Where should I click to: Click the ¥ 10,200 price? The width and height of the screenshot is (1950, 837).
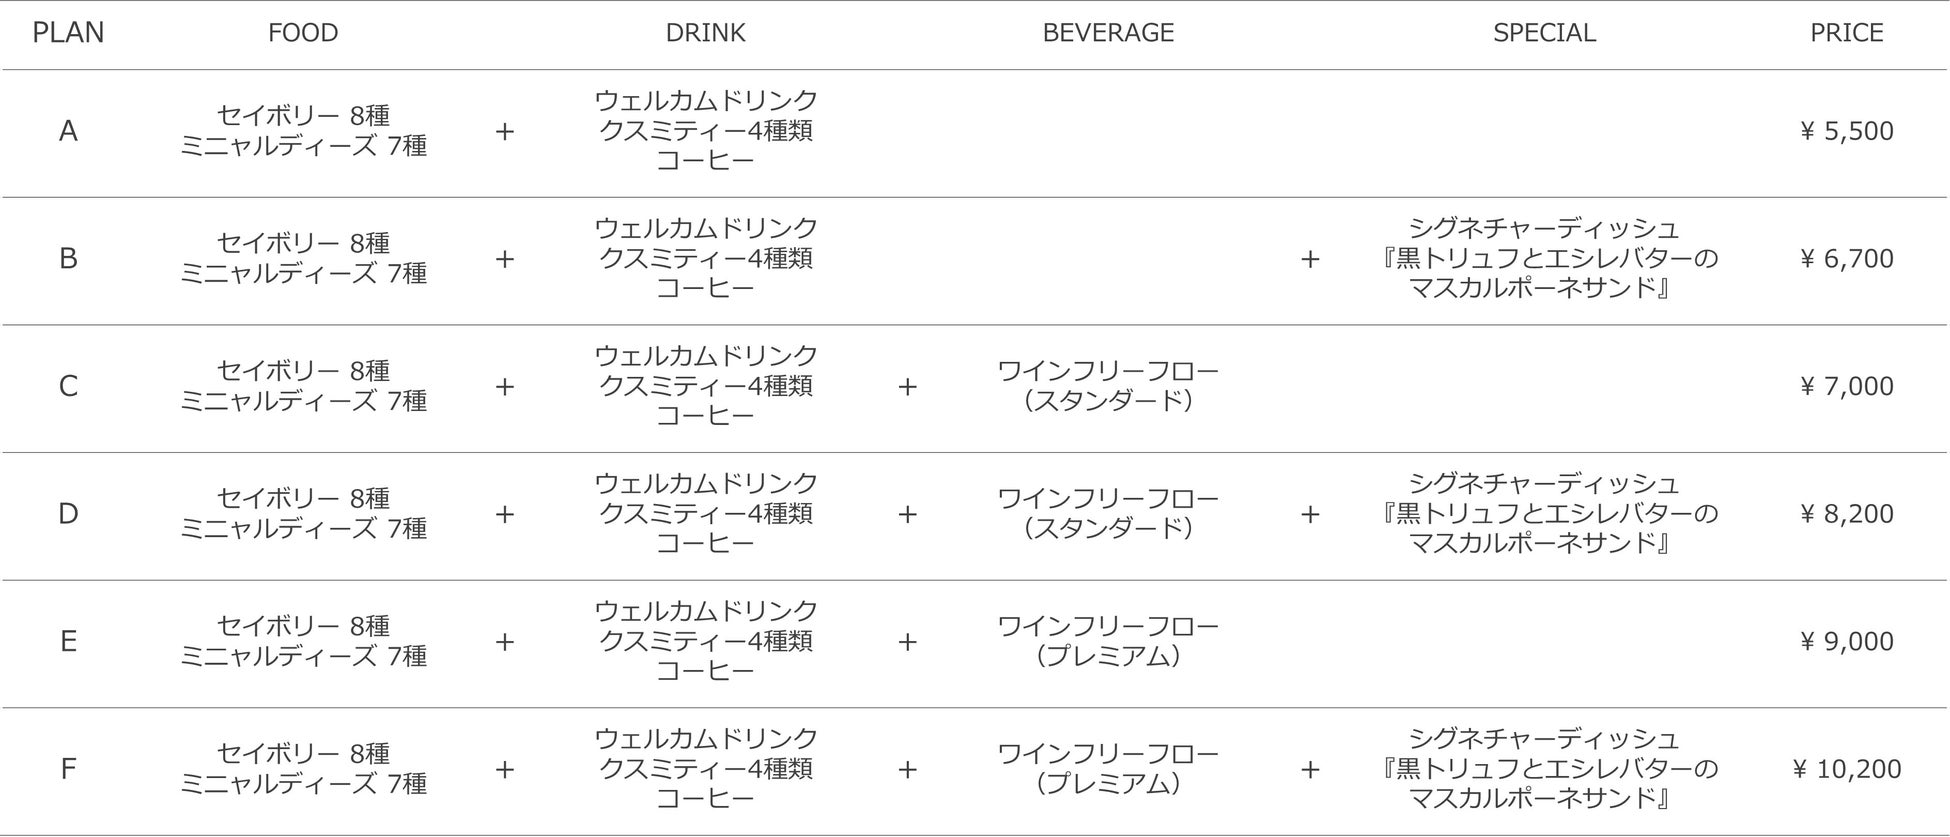(1846, 769)
